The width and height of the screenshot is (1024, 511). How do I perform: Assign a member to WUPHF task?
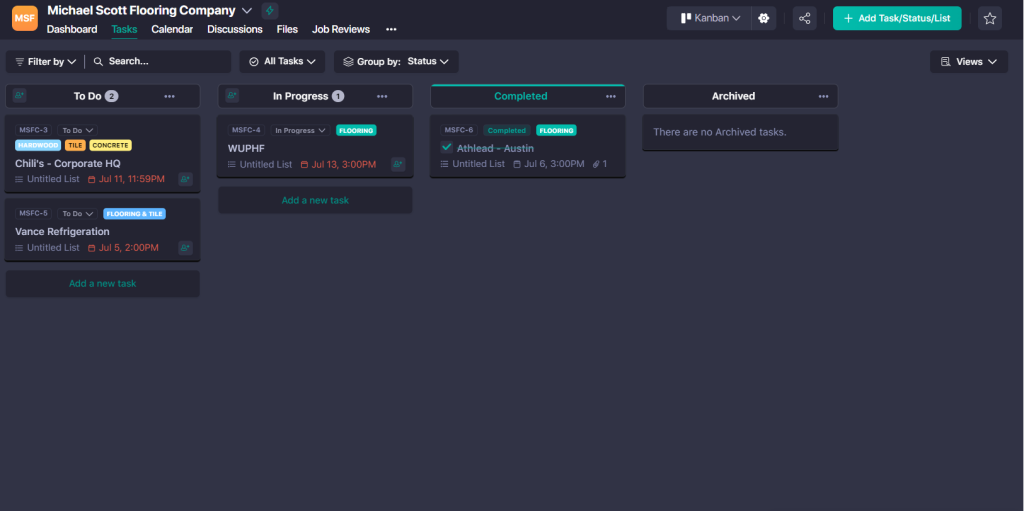click(398, 165)
